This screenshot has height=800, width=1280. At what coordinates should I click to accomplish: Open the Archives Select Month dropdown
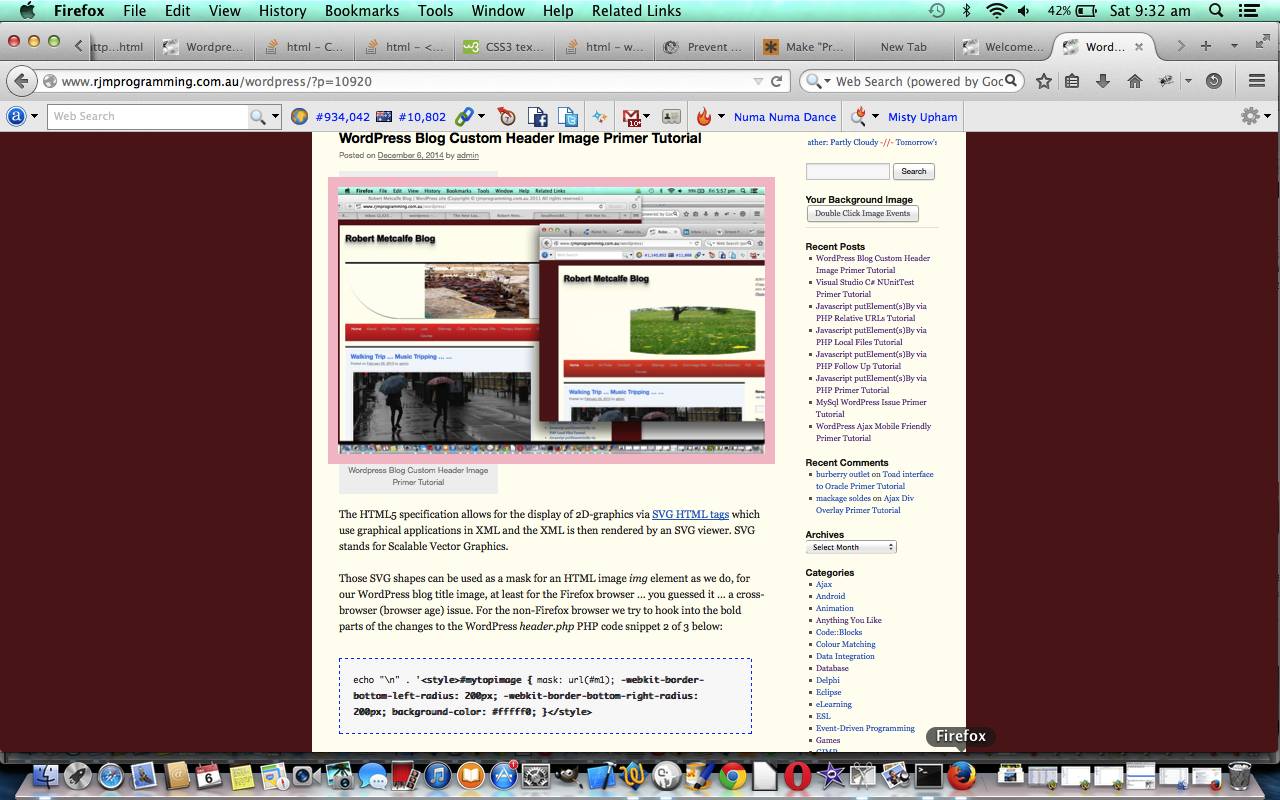click(x=851, y=547)
